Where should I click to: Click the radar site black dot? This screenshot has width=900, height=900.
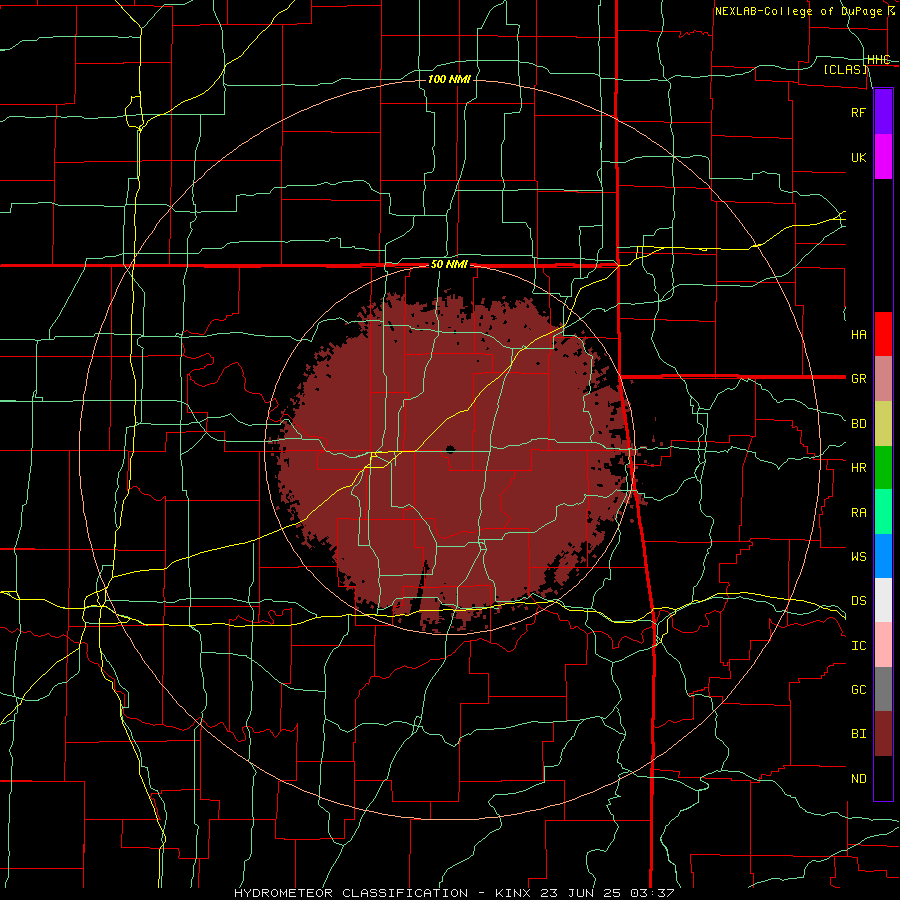tap(450, 449)
